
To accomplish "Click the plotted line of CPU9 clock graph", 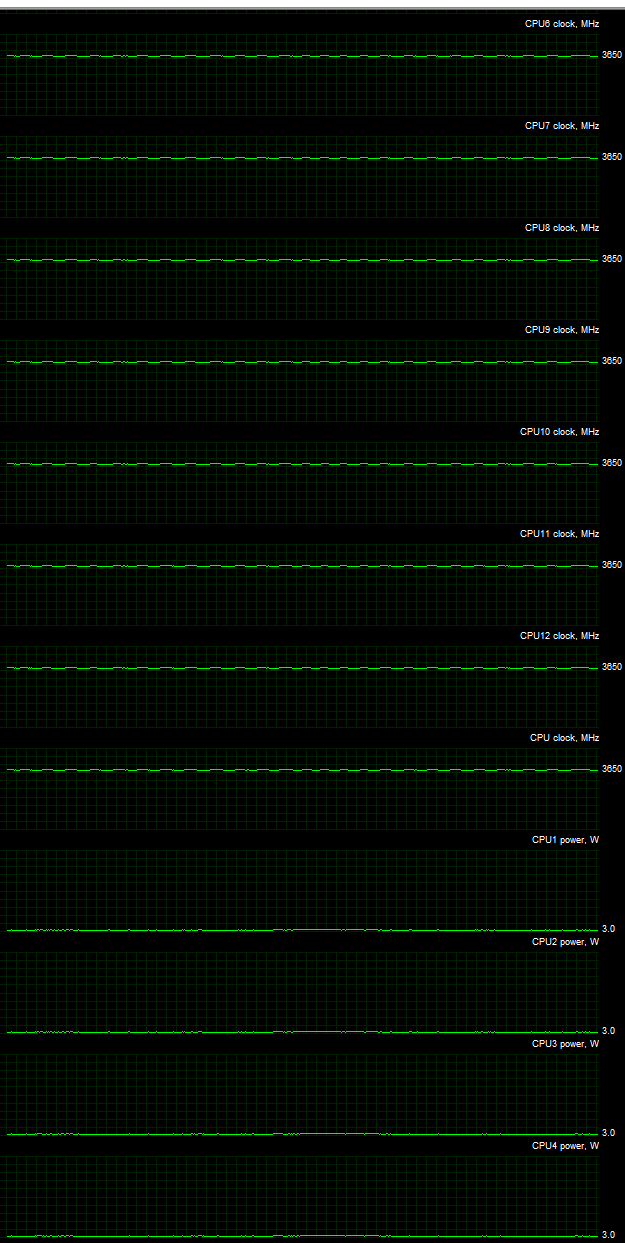I will [300, 362].
